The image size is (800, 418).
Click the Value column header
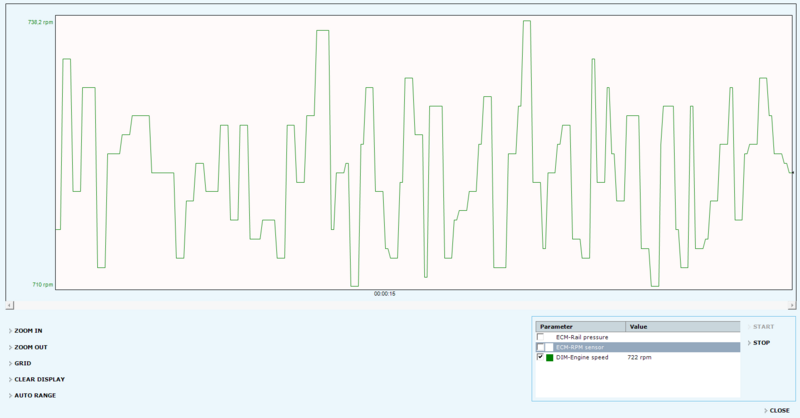click(683, 327)
